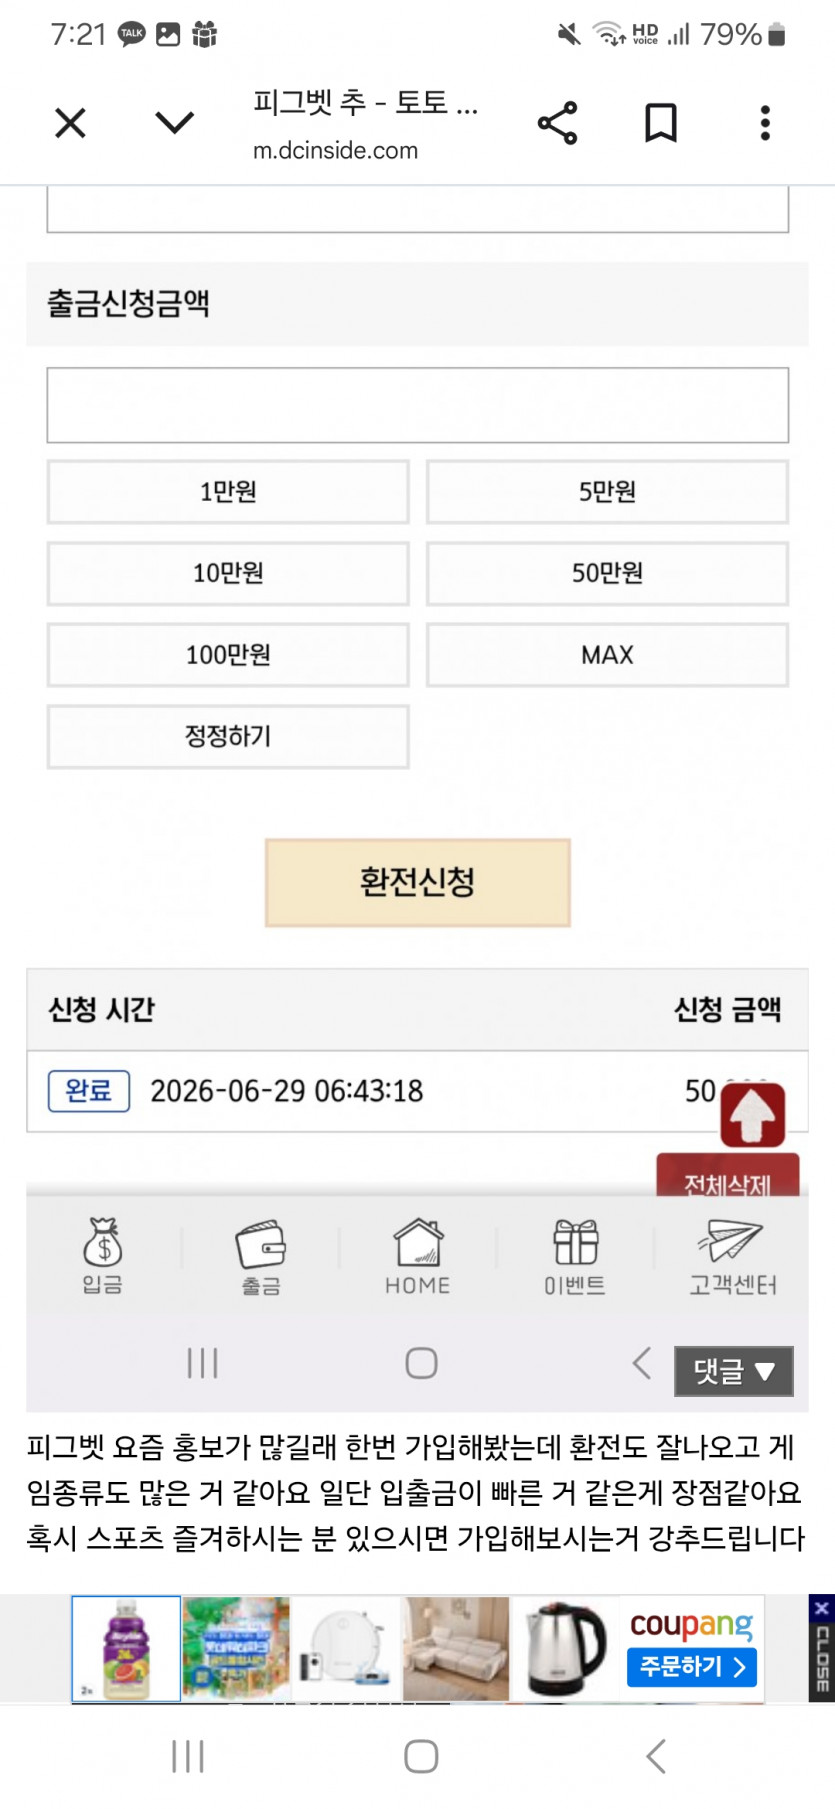Image resolution: width=835 pixels, height=1809 pixels.
Task: Tap the red scroll-to-top arrow icon
Action: (x=753, y=1114)
